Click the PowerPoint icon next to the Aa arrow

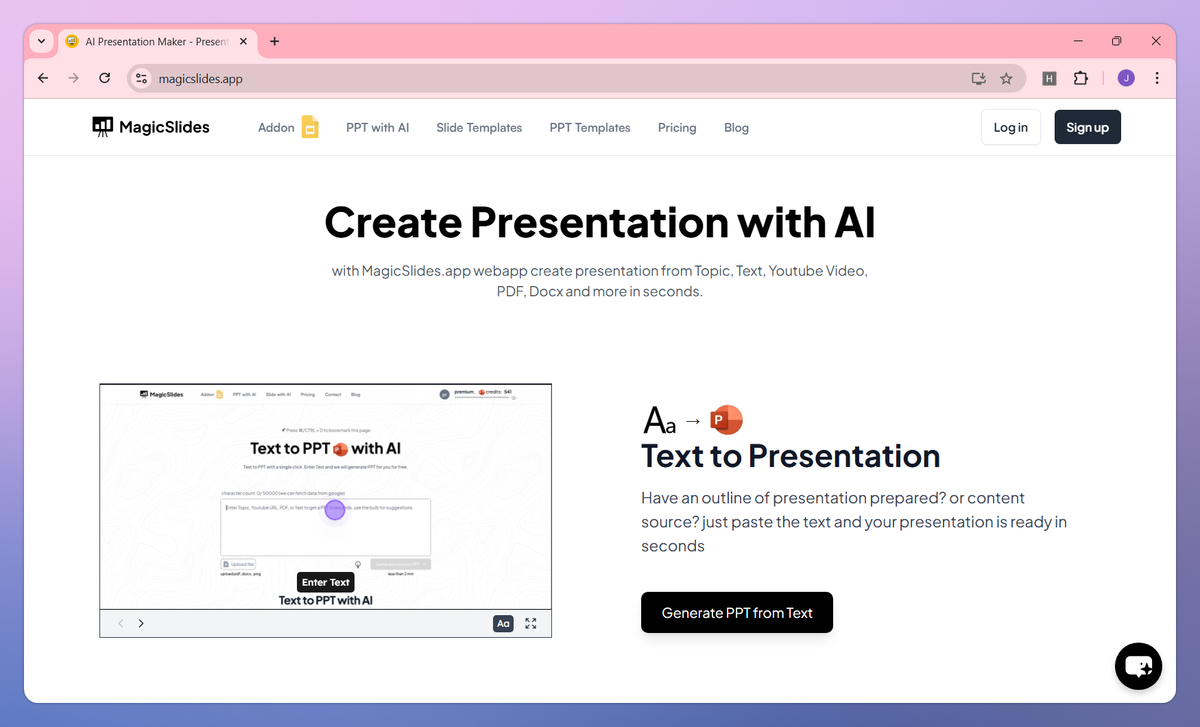(726, 420)
